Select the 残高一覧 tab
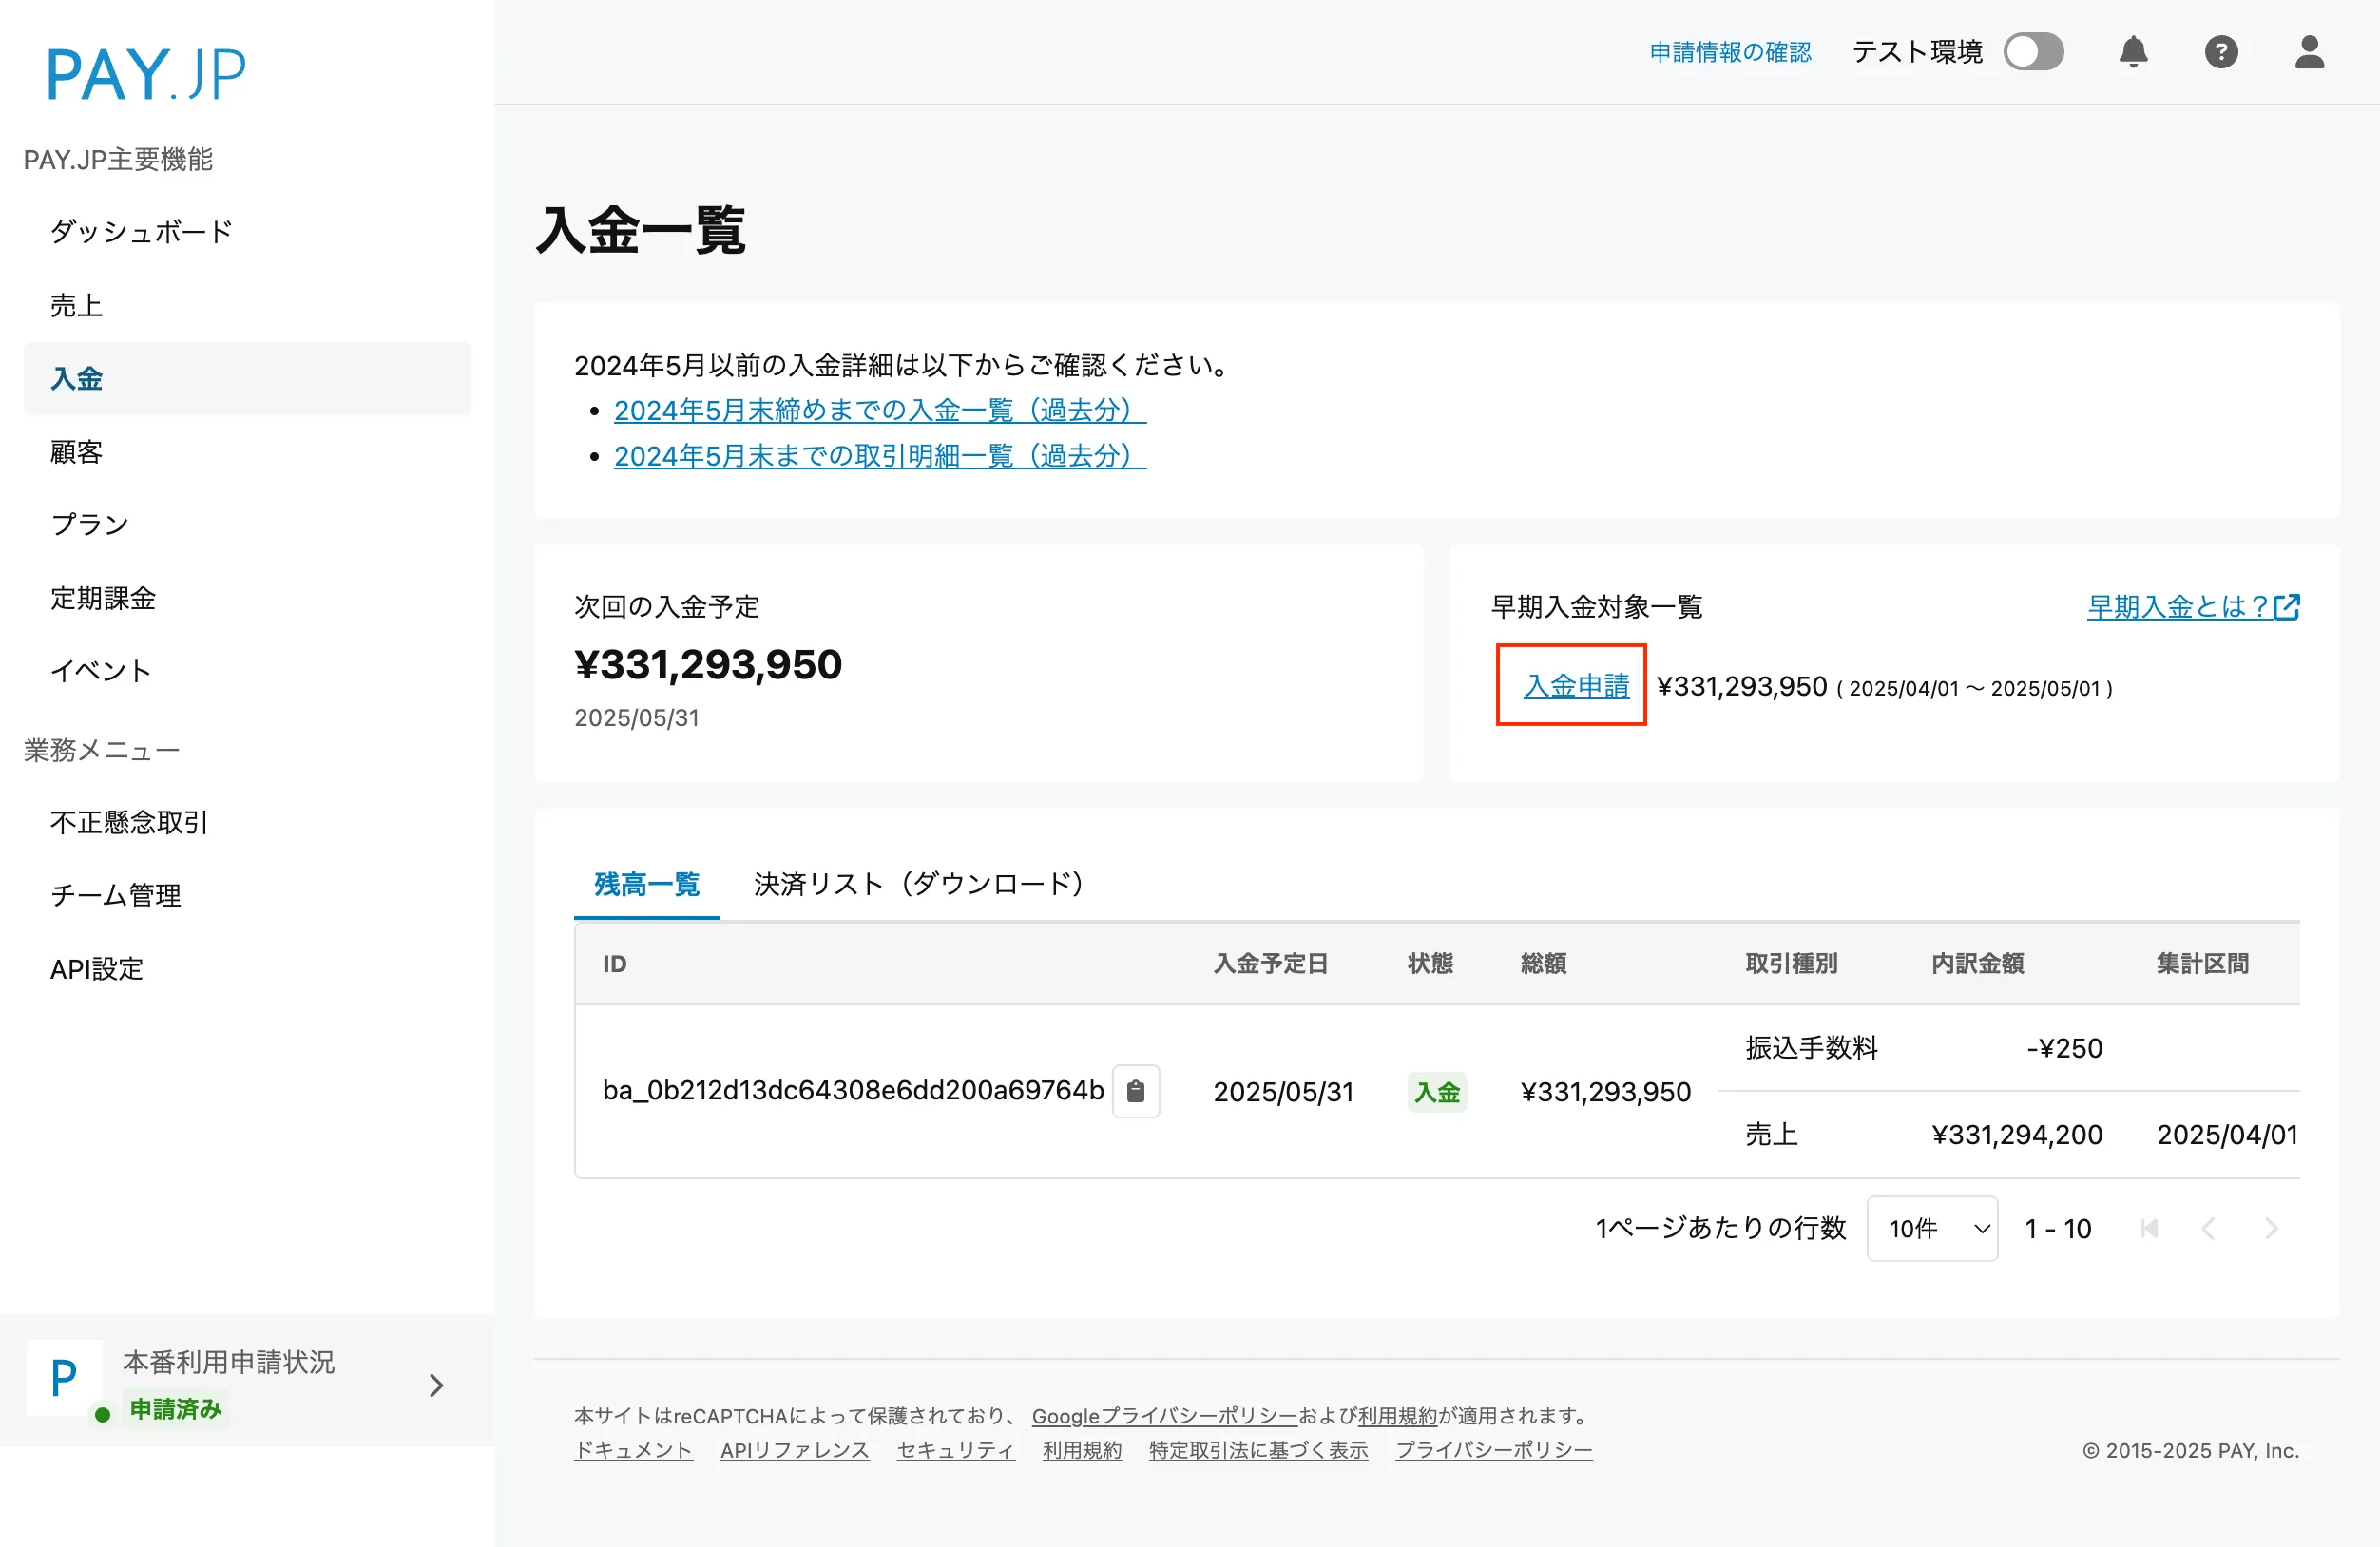Image resolution: width=2380 pixels, height=1547 pixels. coord(646,884)
